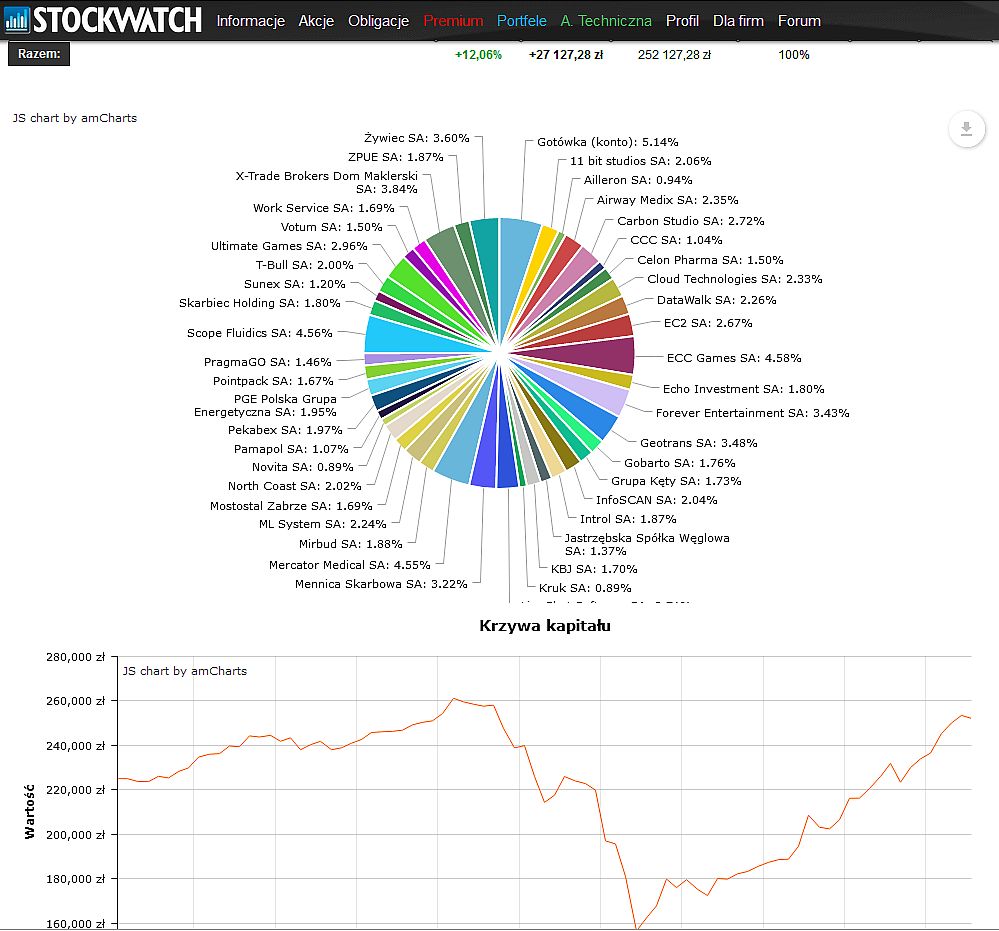The height and width of the screenshot is (931, 999).
Task: Select the red Premium menu item
Action: click(453, 21)
